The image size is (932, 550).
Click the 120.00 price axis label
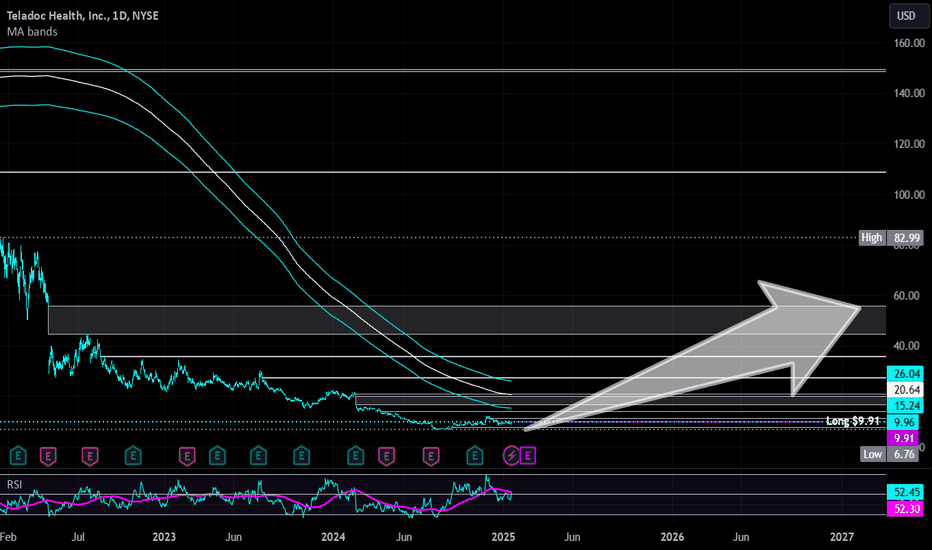pos(909,144)
